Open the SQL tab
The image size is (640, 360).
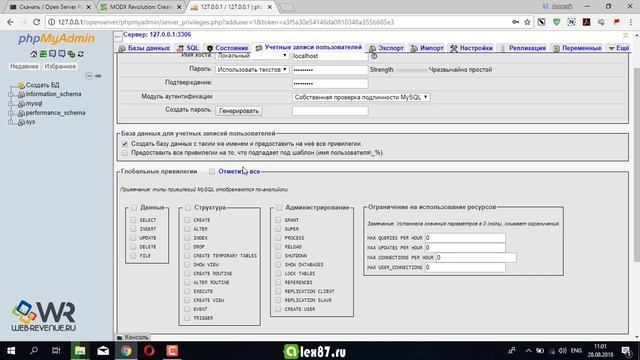pos(188,48)
